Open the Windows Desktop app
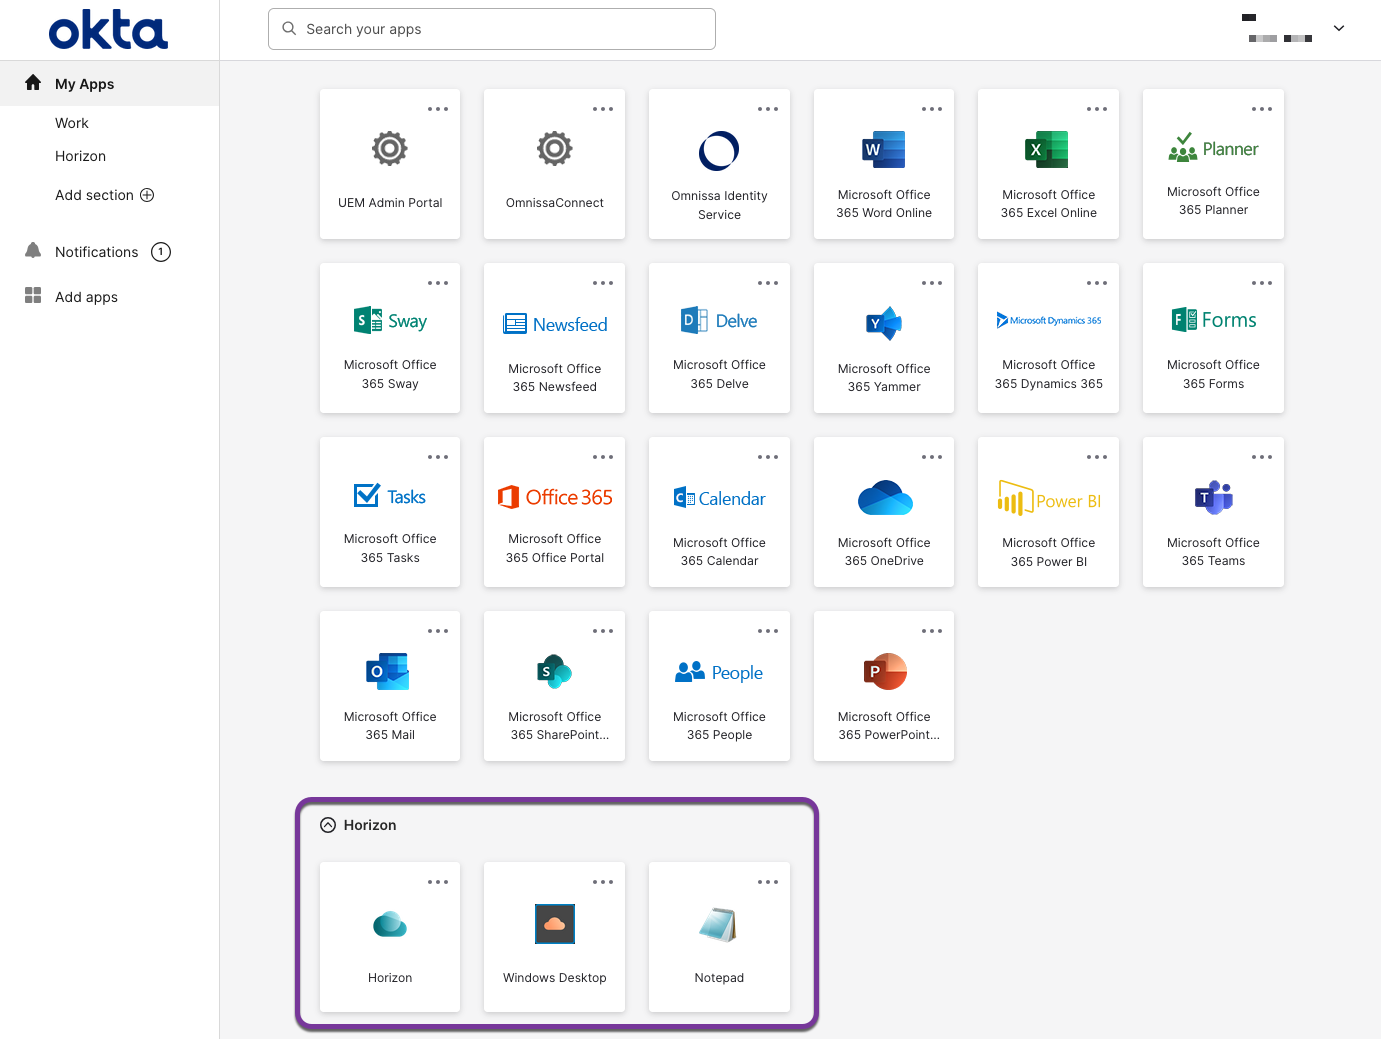The width and height of the screenshot is (1381, 1039). coord(554,938)
